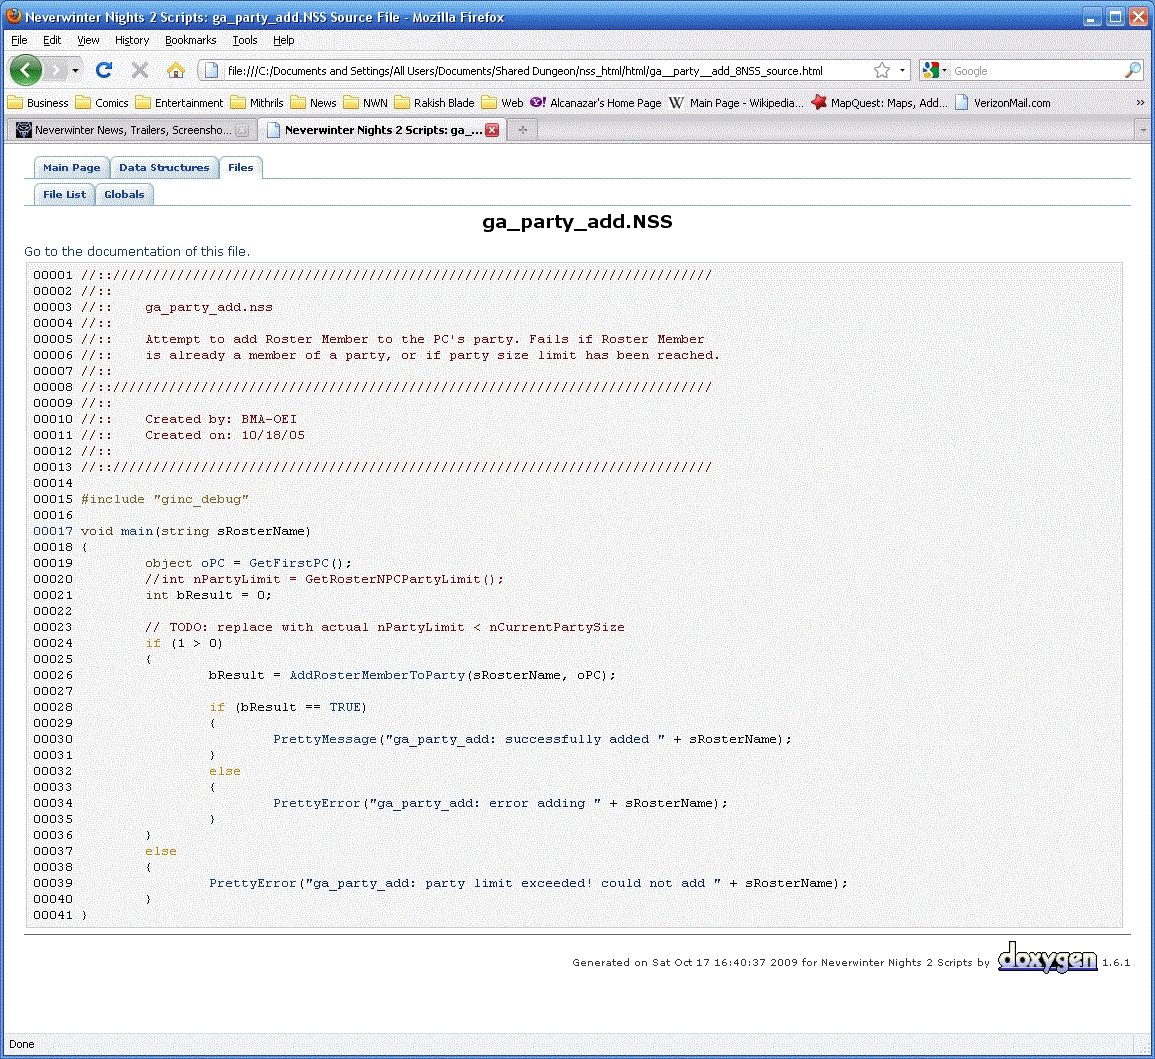Show more bookmarks via chevron overflow

click(x=1140, y=102)
